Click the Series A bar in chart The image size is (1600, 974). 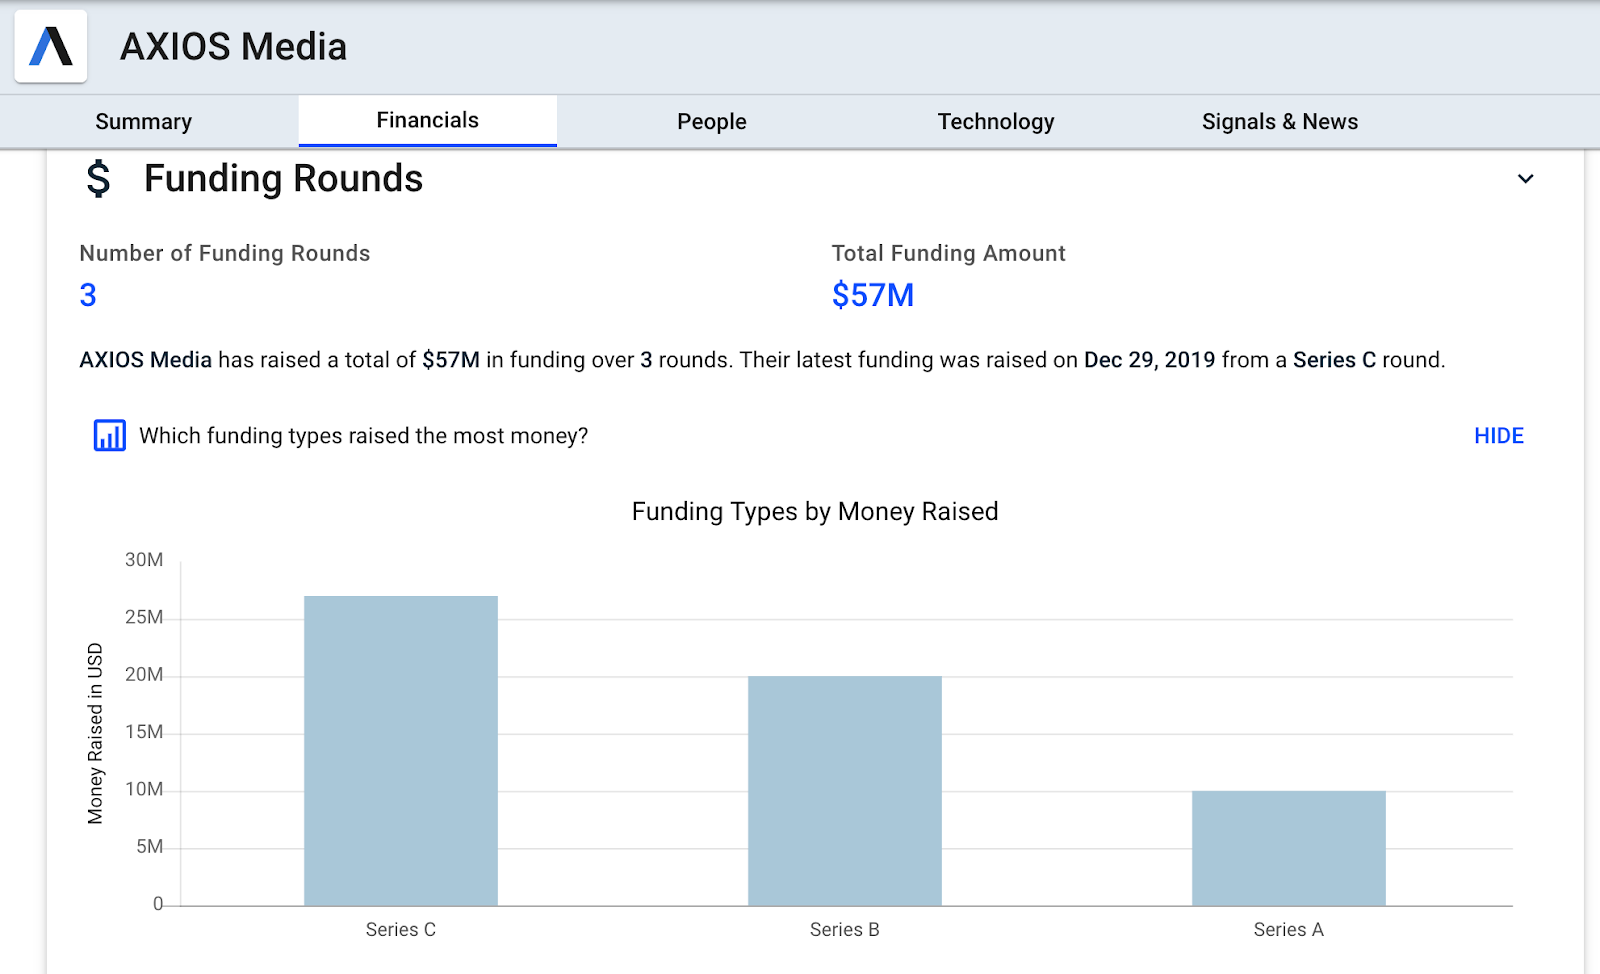pos(1289,848)
